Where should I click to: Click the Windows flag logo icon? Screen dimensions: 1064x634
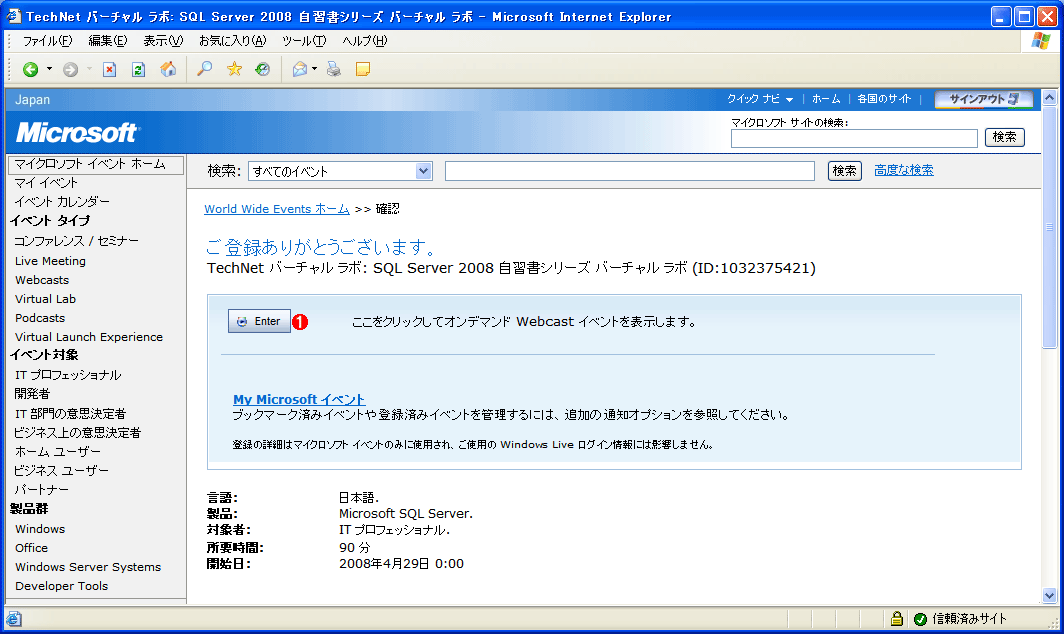click(x=1040, y=41)
